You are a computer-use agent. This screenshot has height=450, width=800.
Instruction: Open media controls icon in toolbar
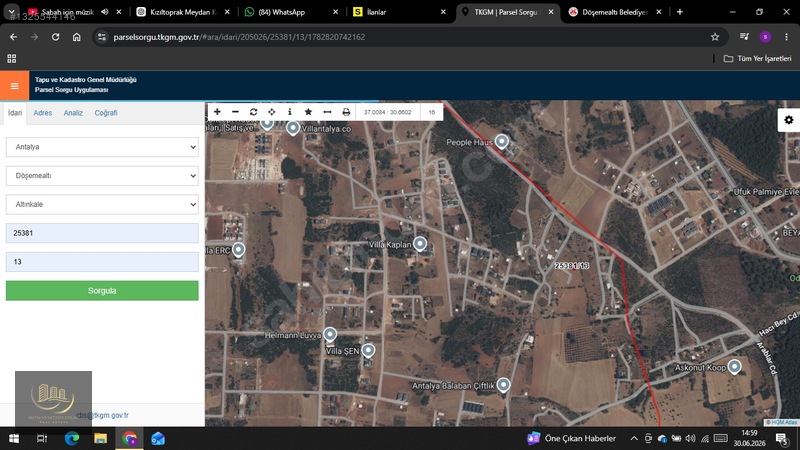point(744,37)
